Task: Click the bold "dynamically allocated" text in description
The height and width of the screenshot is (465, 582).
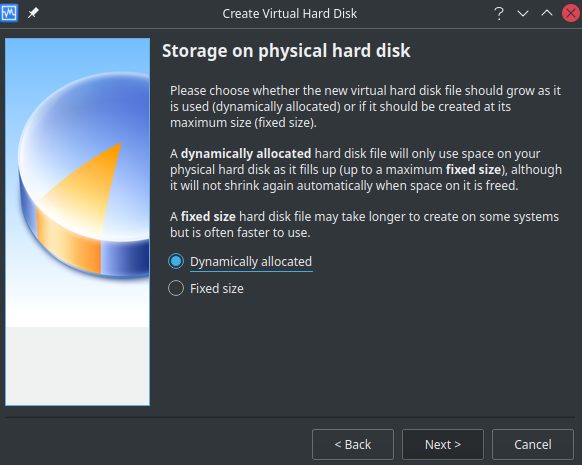Action: tap(246, 154)
